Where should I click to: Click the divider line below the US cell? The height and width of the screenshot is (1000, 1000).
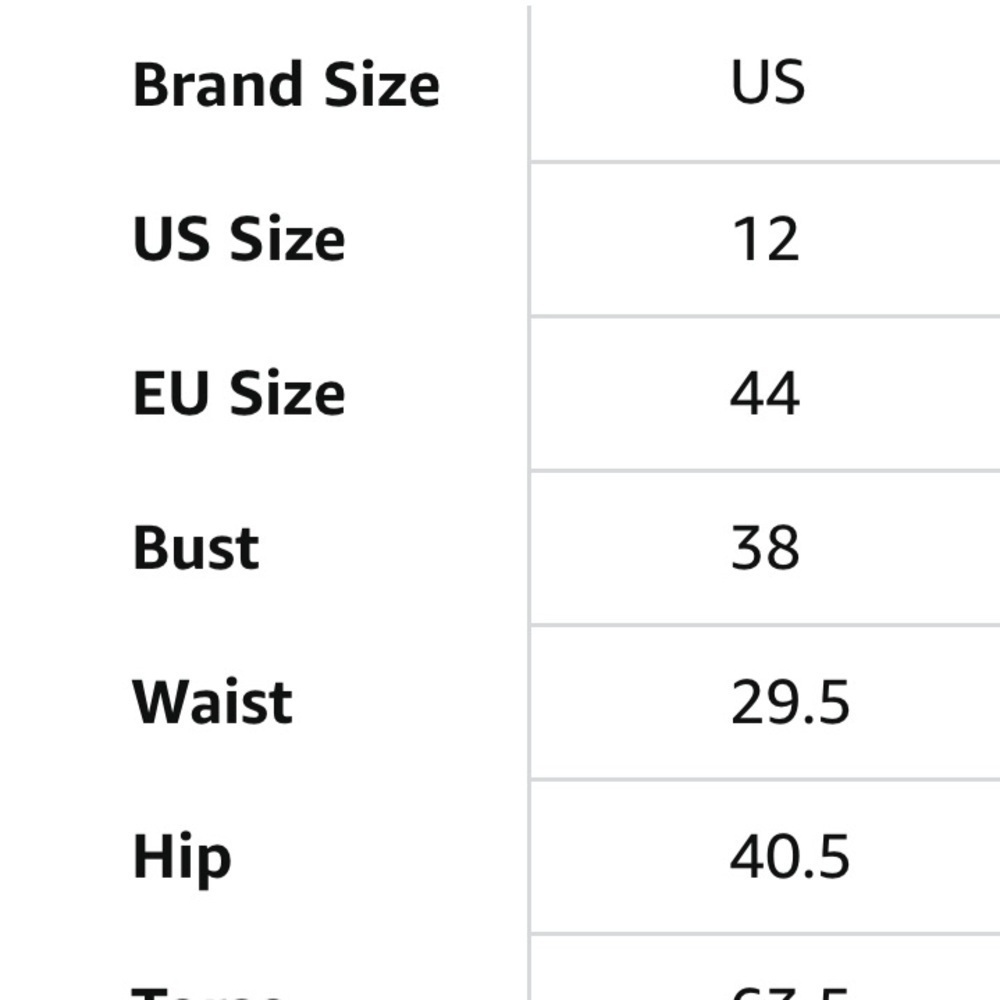click(x=765, y=162)
